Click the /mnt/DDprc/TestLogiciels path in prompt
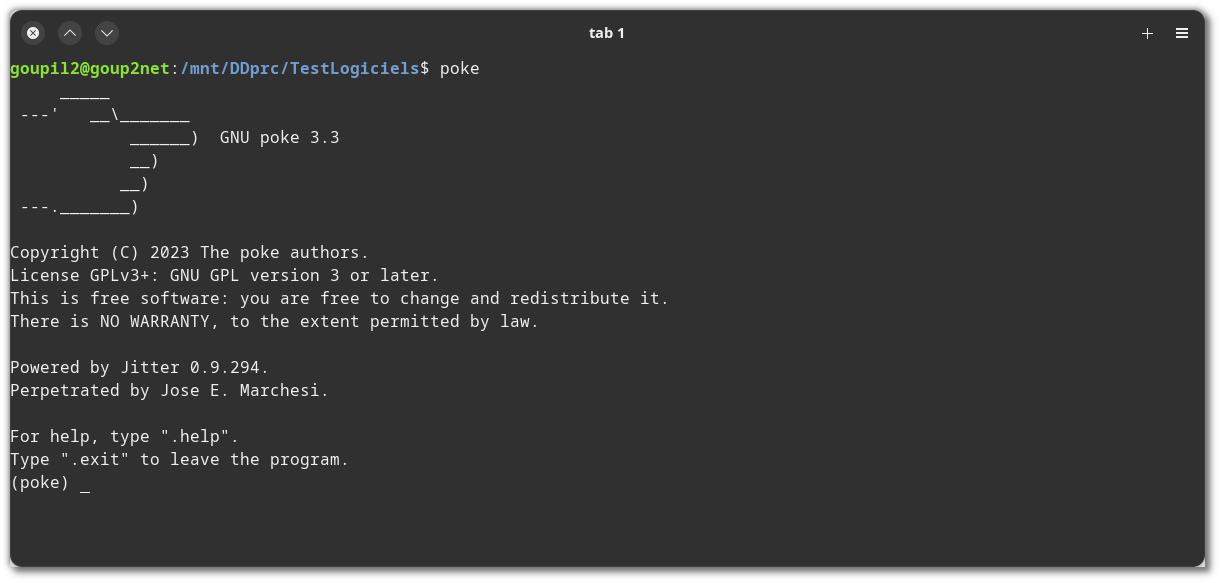1221x583 pixels. click(300, 69)
